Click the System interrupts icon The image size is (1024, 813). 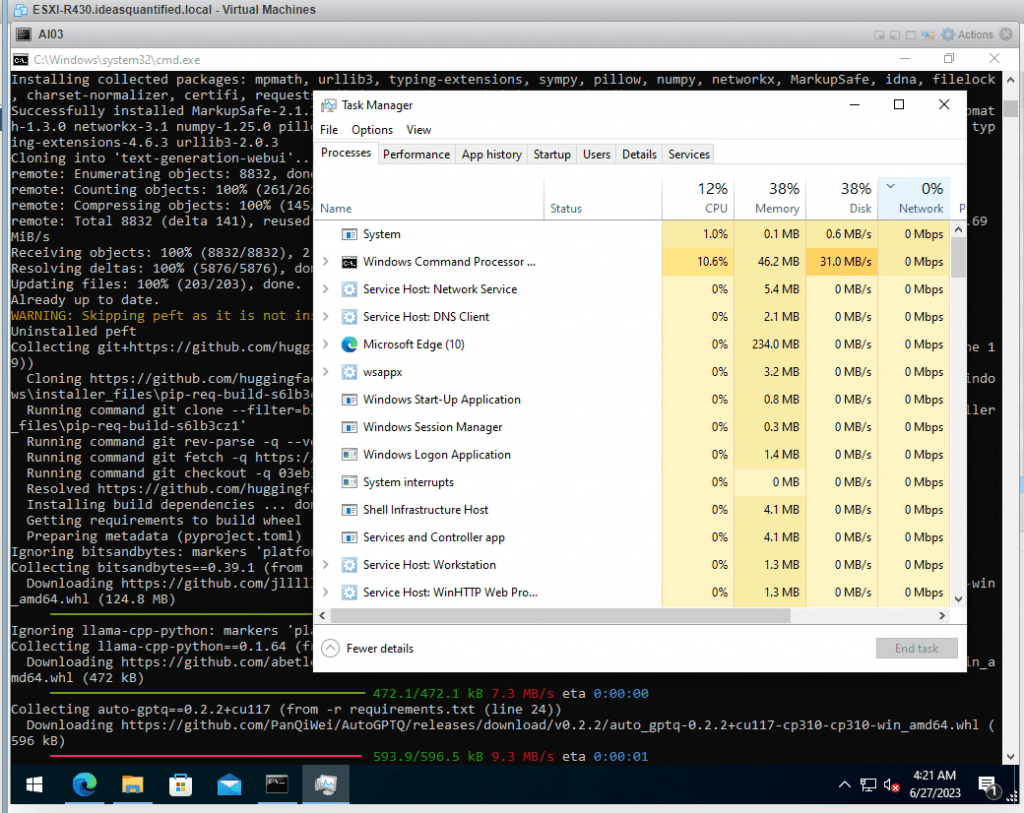(349, 482)
